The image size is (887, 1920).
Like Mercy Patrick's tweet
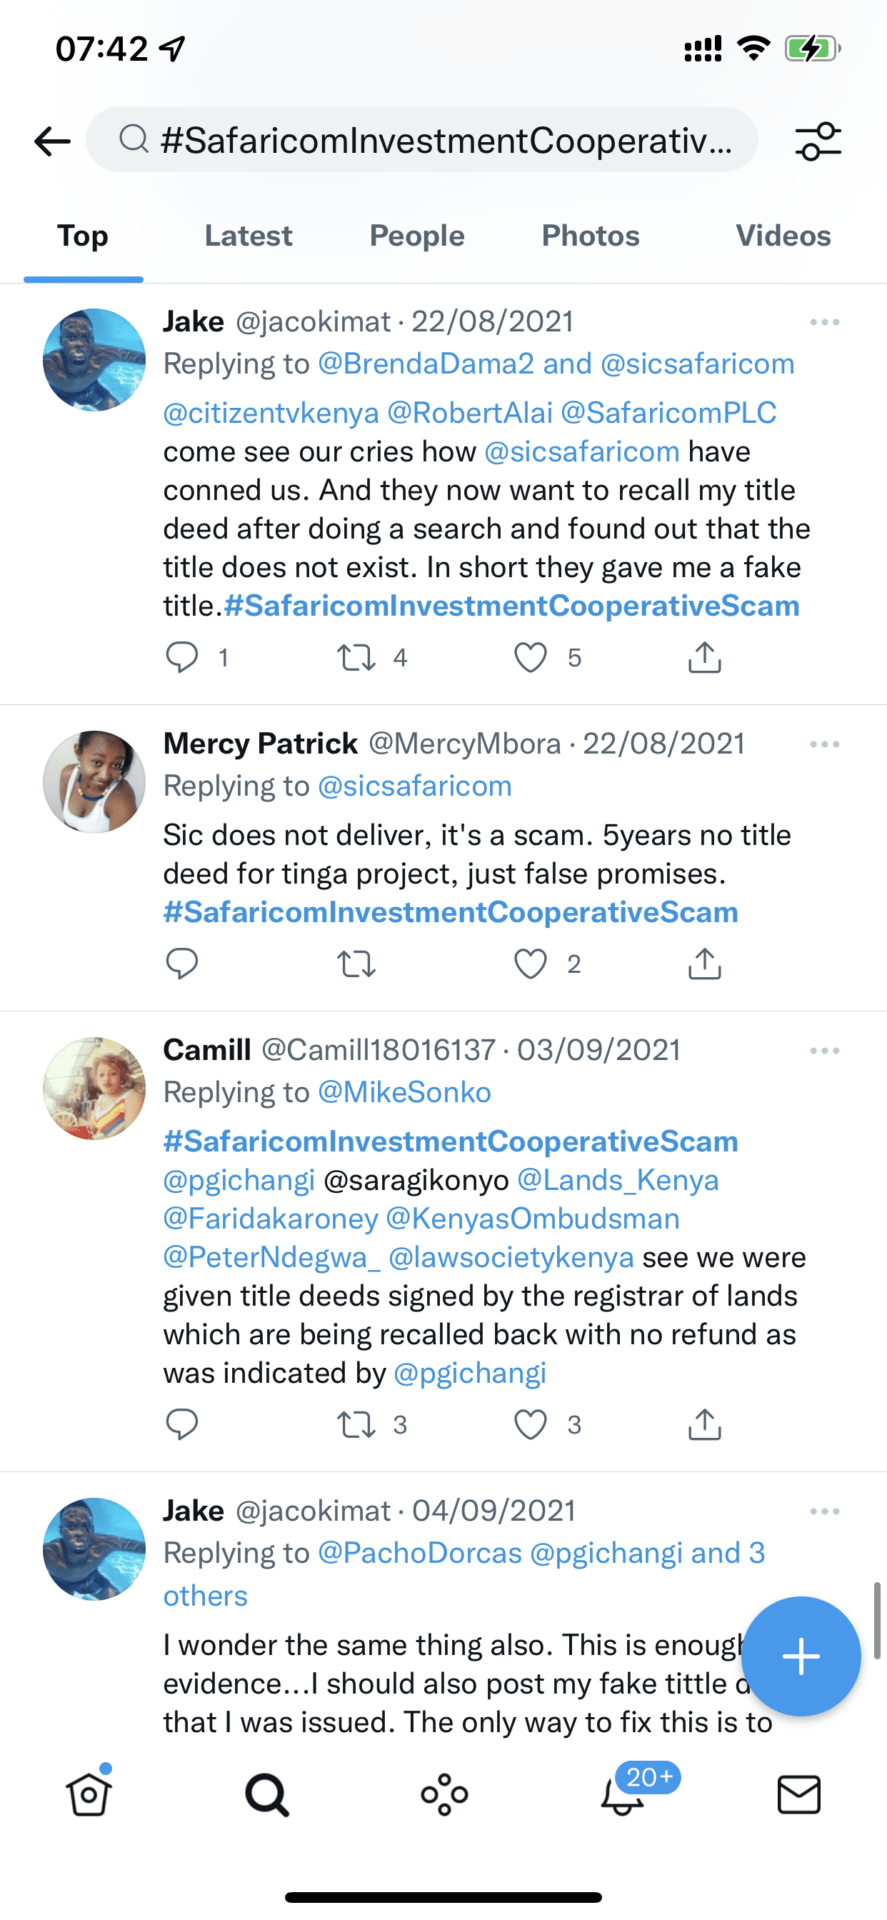click(x=530, y=964)
